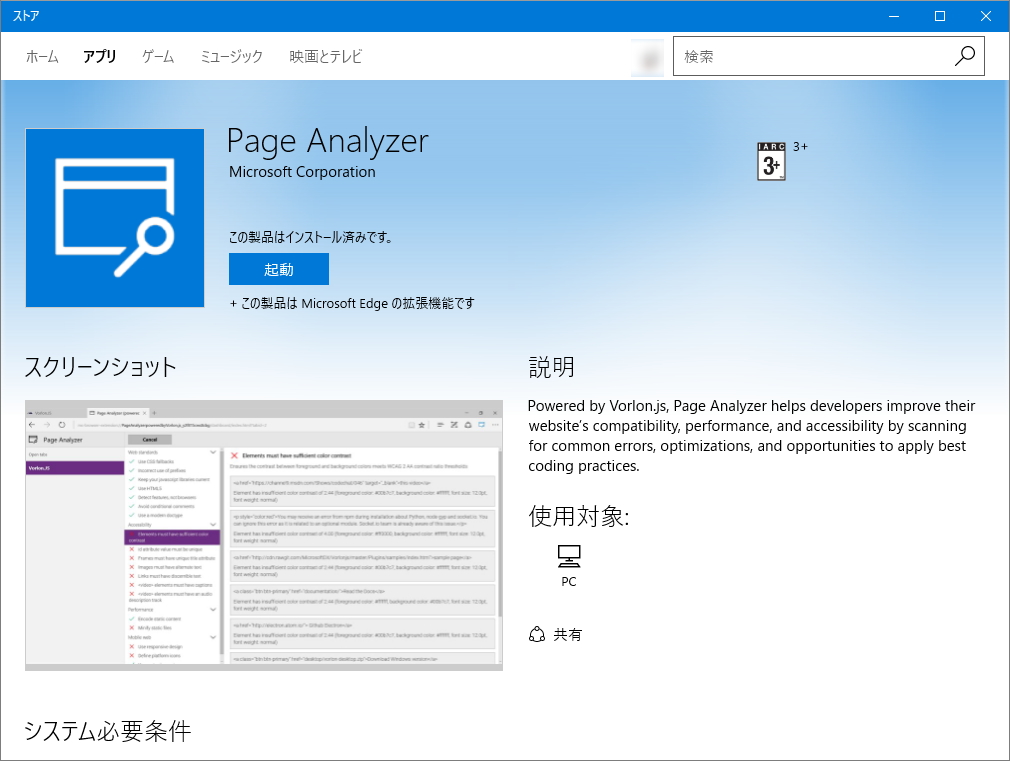Click the search magnifier icon

[x=964, y=56]
